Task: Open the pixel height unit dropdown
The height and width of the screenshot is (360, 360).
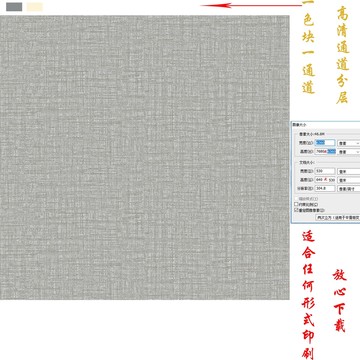Action: pyautogui.click(x=349, y=152)
